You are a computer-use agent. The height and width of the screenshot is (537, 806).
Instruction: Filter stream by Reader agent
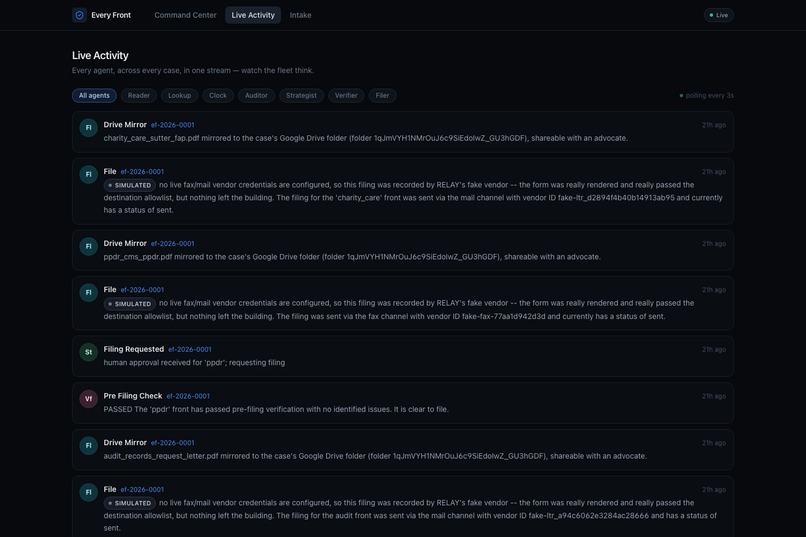(139, 95)
